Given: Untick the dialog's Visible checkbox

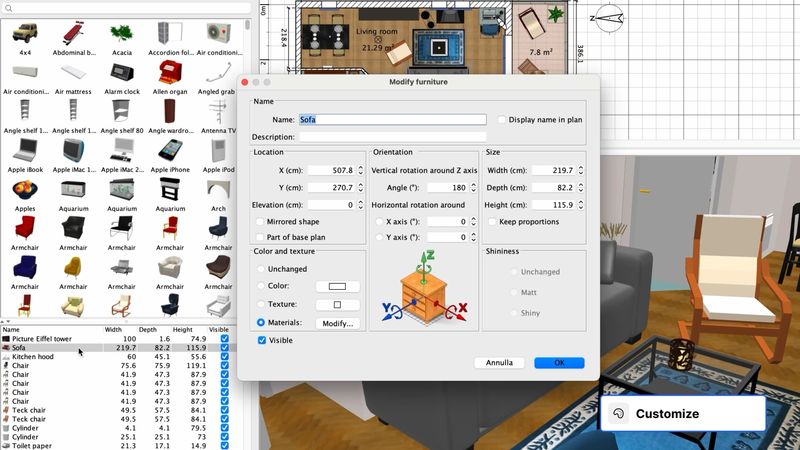Looking at the screenshot, I should (x=262, y=340).
